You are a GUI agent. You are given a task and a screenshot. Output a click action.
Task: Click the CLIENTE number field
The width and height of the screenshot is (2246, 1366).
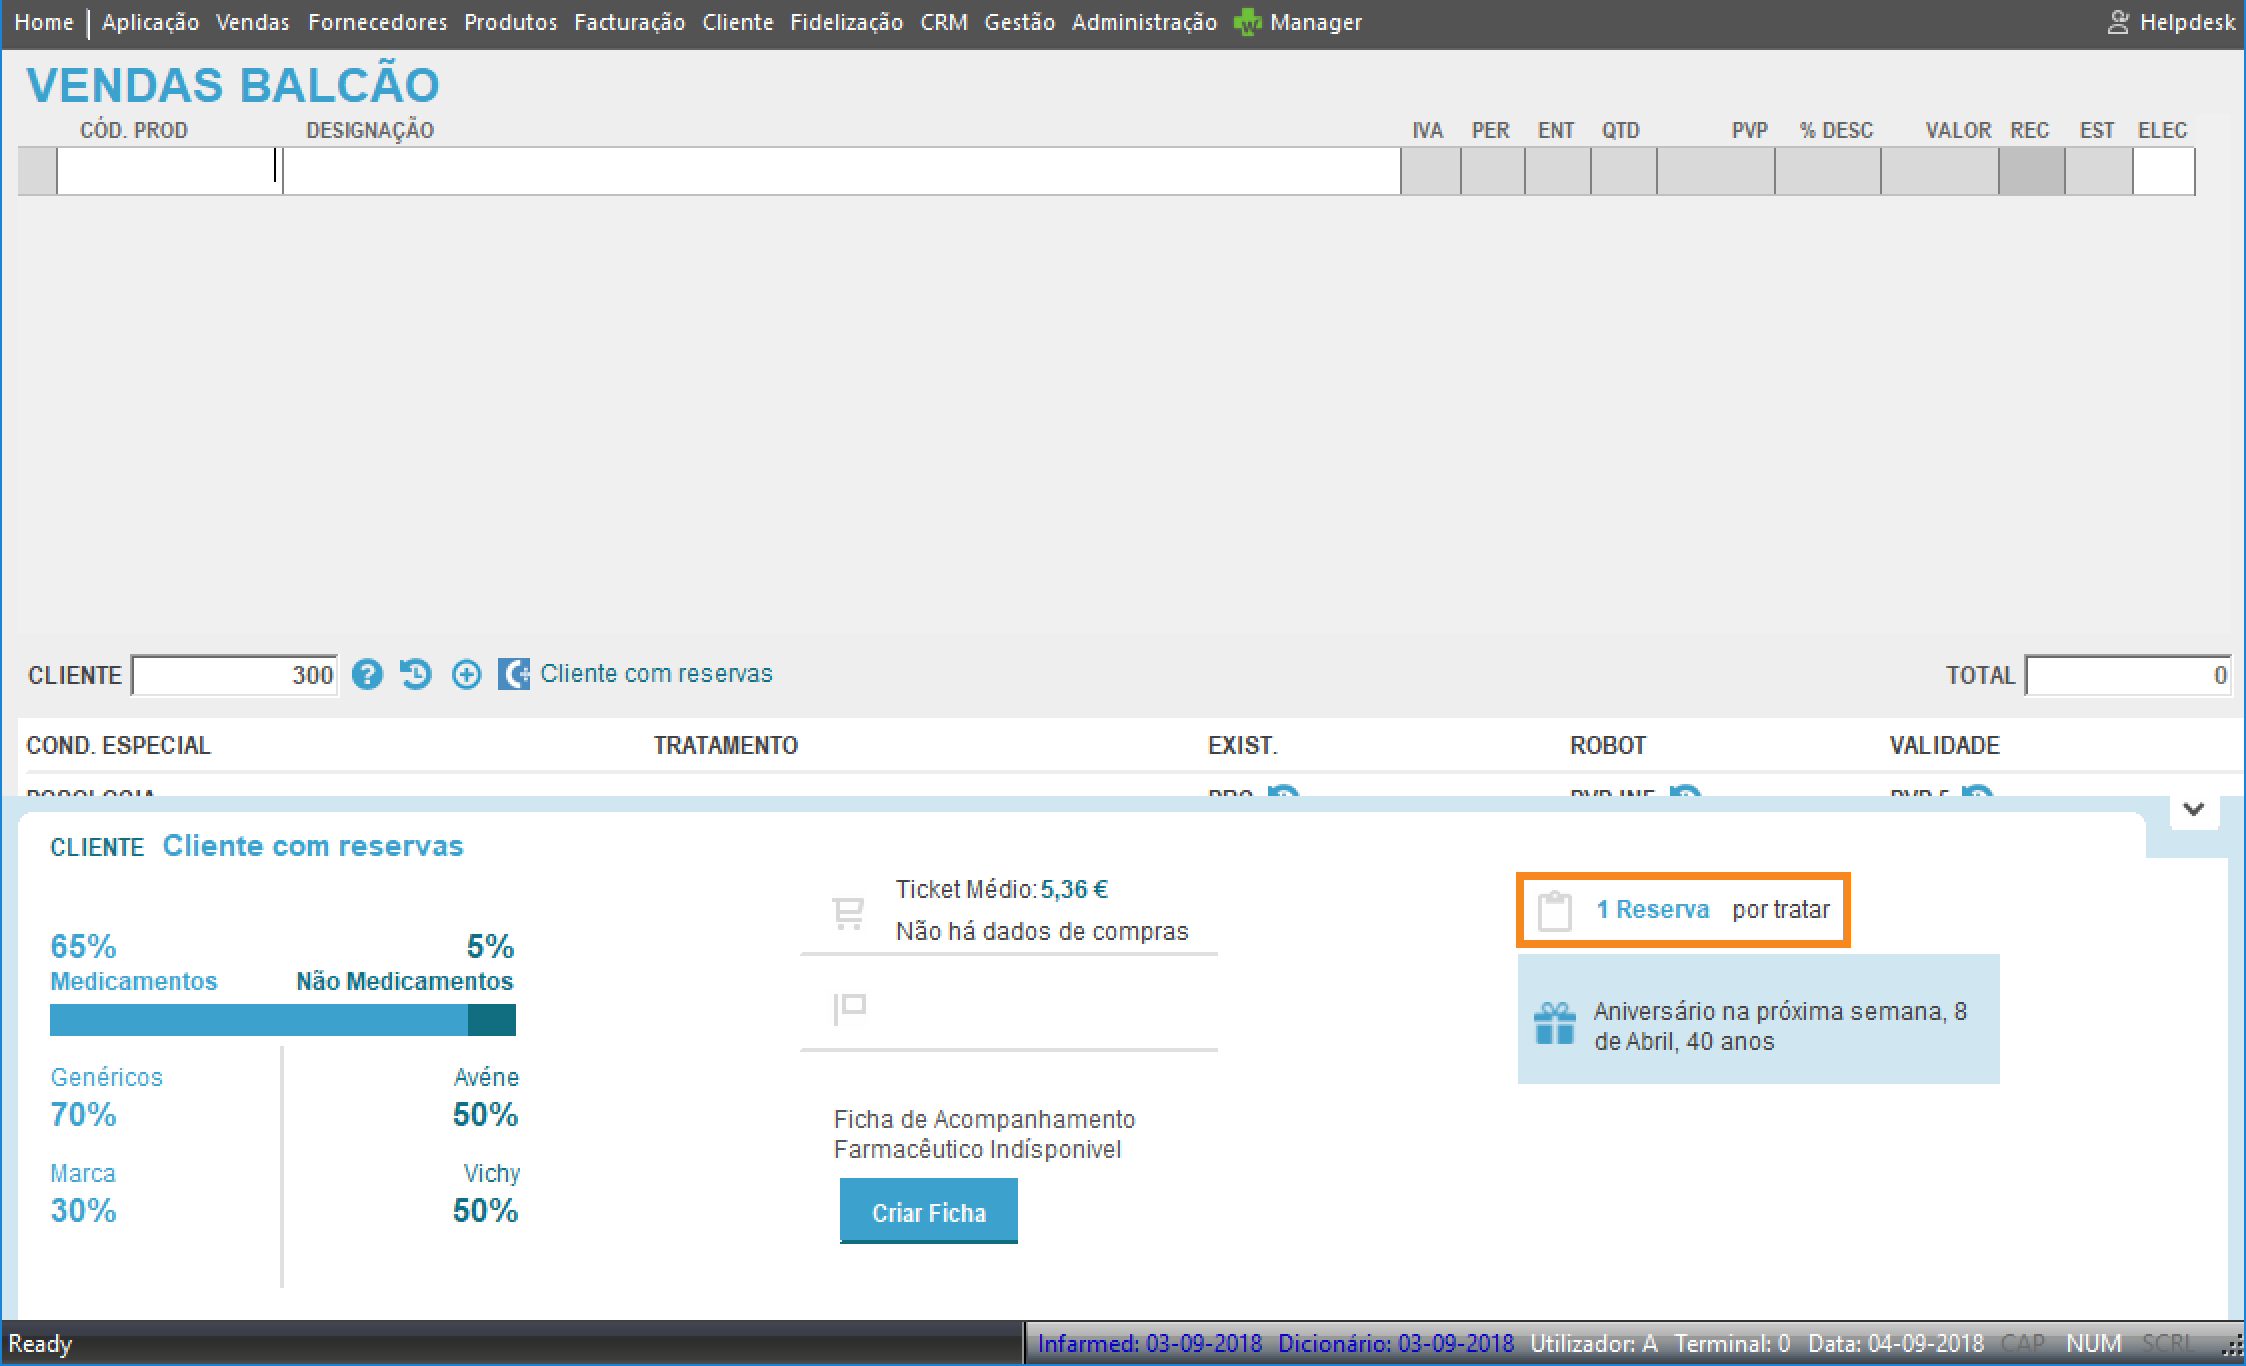[234, 675]
